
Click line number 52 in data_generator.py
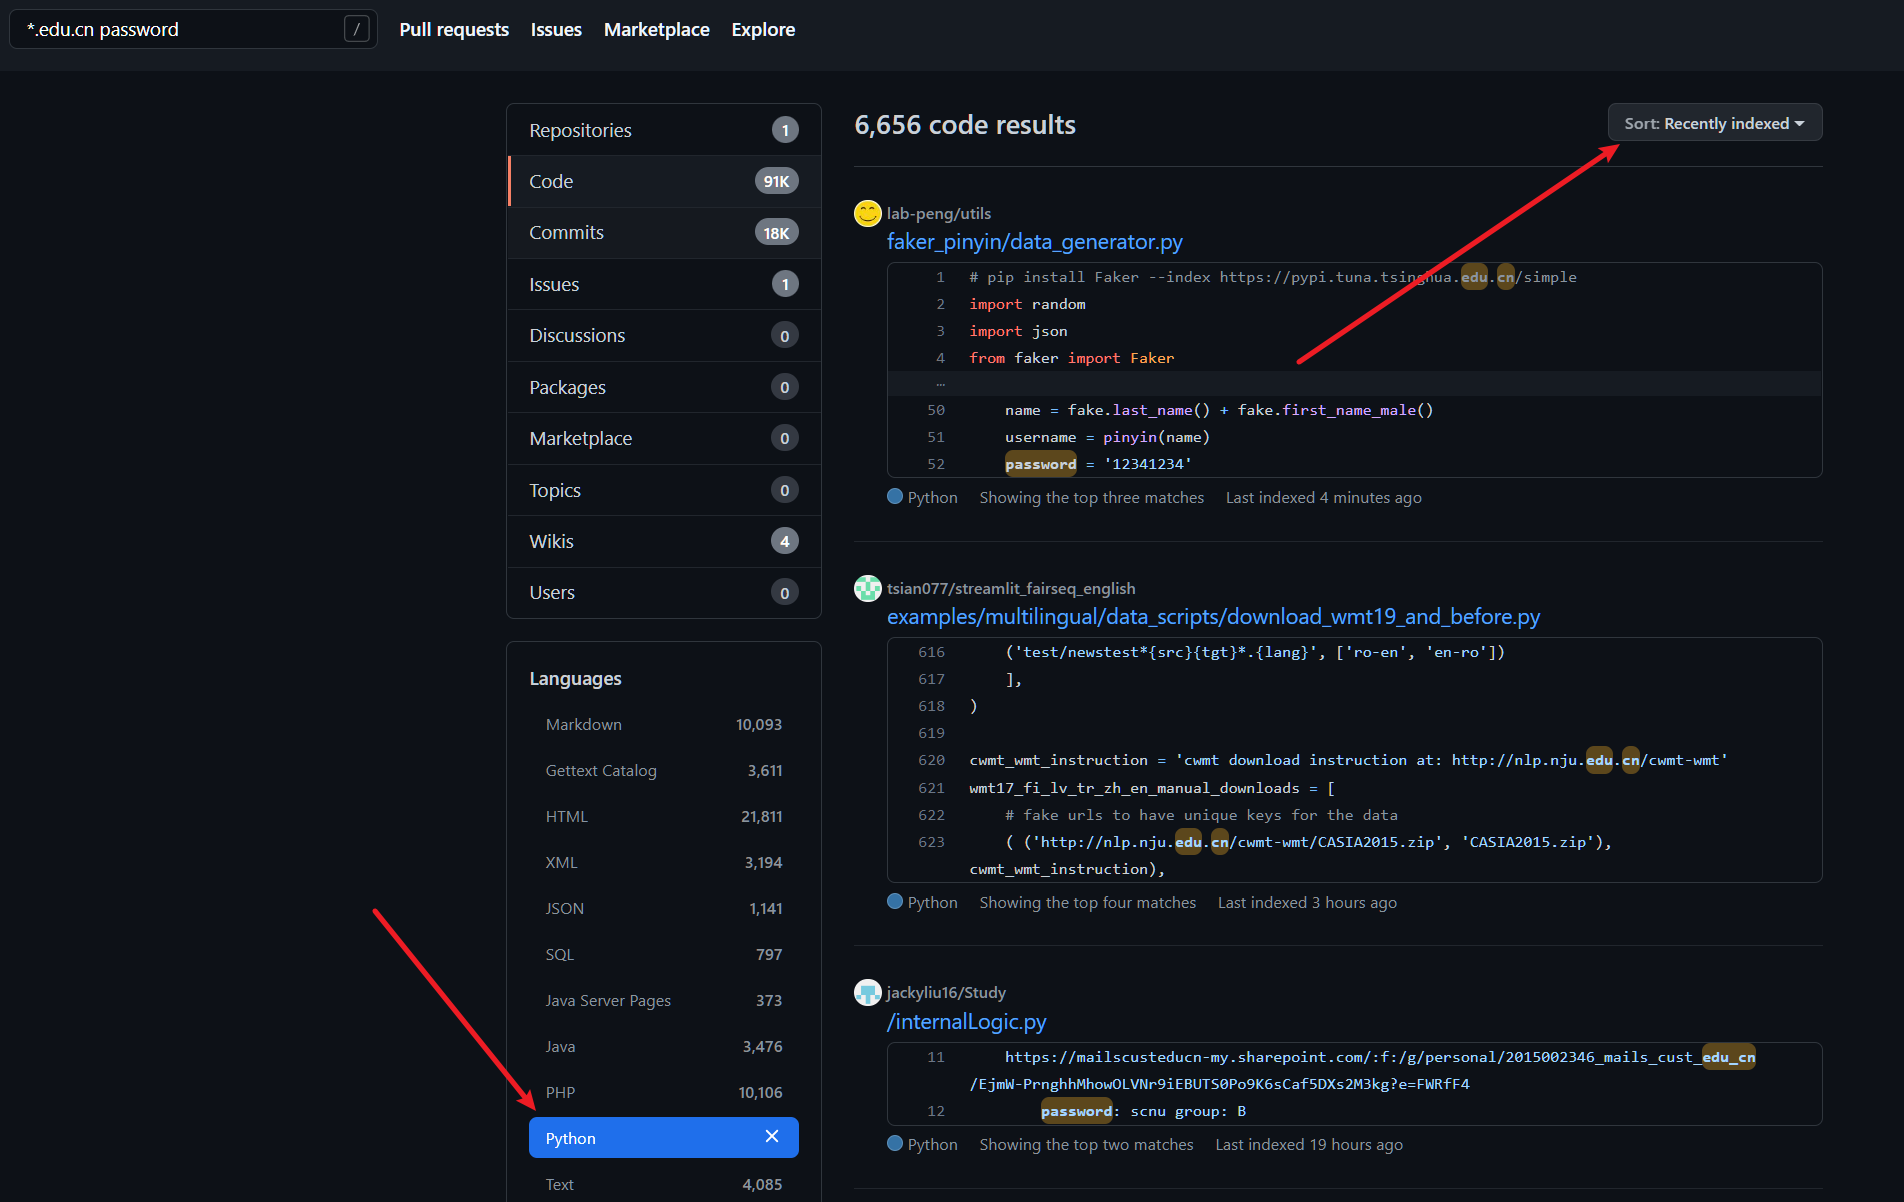point(935,464)
